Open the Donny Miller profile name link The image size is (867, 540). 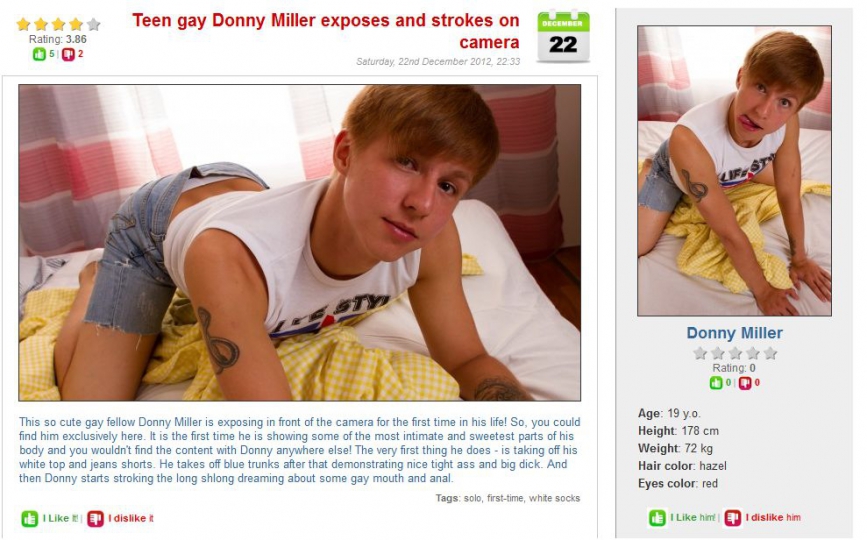pos(734,333)
